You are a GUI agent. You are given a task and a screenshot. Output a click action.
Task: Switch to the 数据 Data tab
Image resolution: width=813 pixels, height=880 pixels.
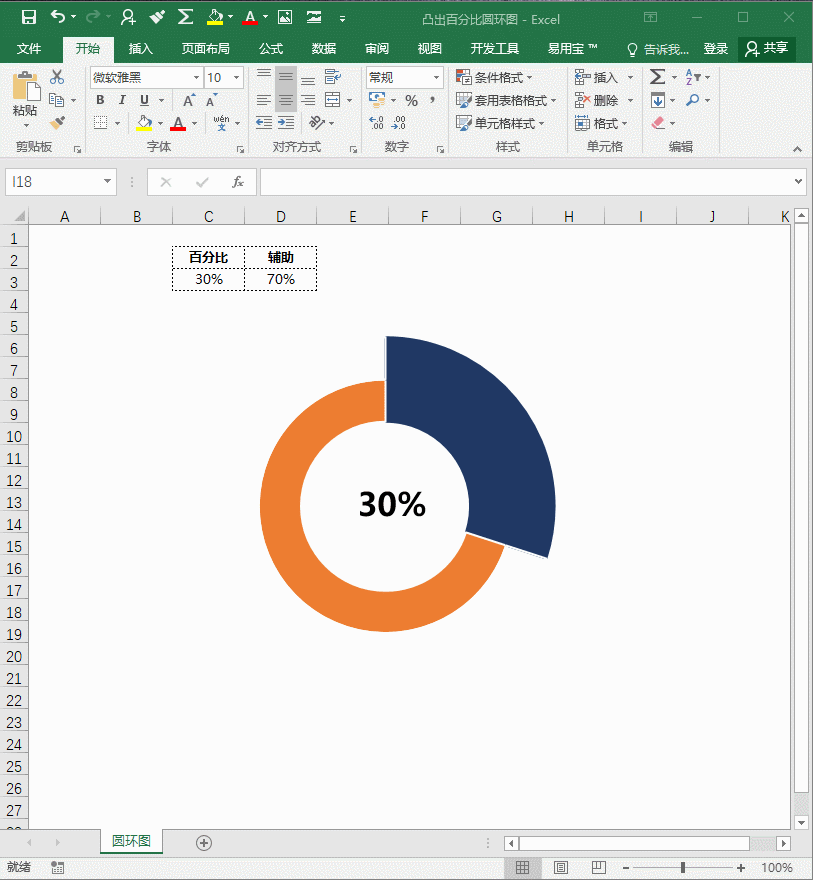[x=324, y=49]
